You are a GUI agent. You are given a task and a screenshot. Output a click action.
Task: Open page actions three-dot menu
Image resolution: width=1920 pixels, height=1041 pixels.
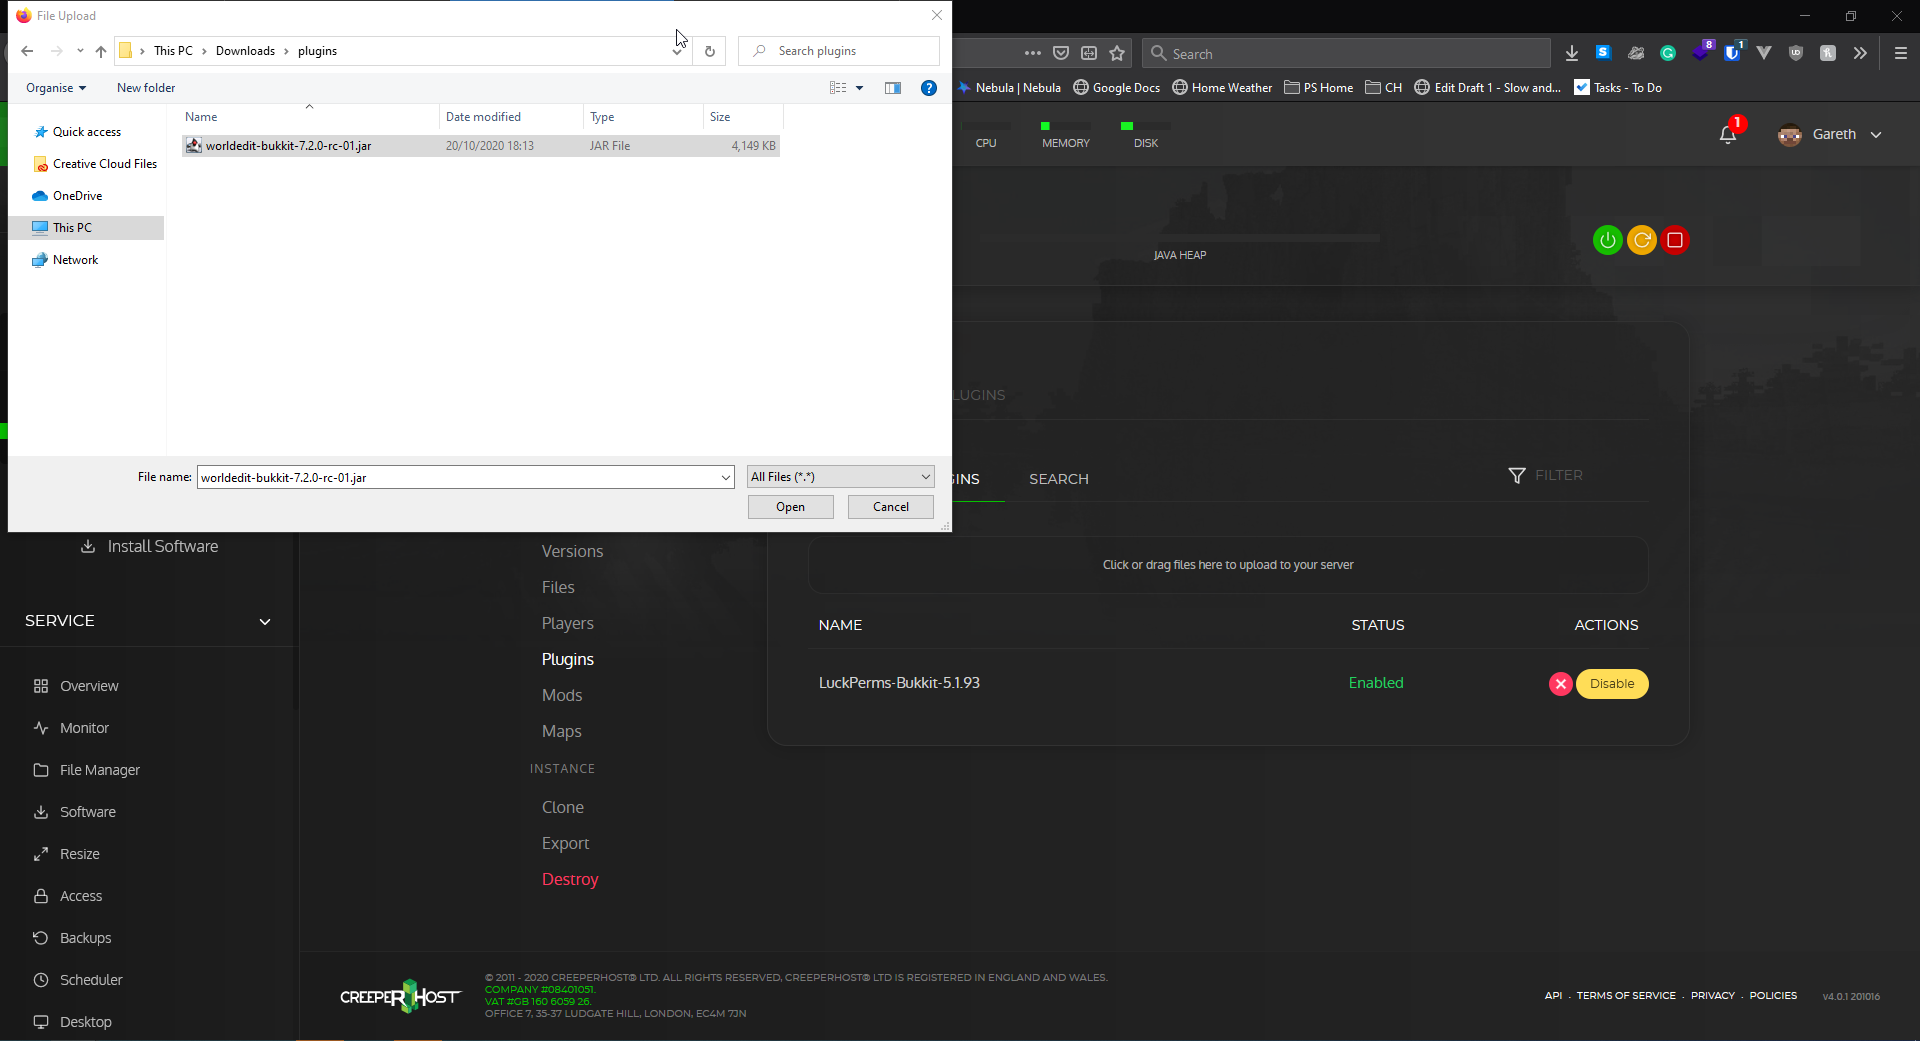(1033, 53)
